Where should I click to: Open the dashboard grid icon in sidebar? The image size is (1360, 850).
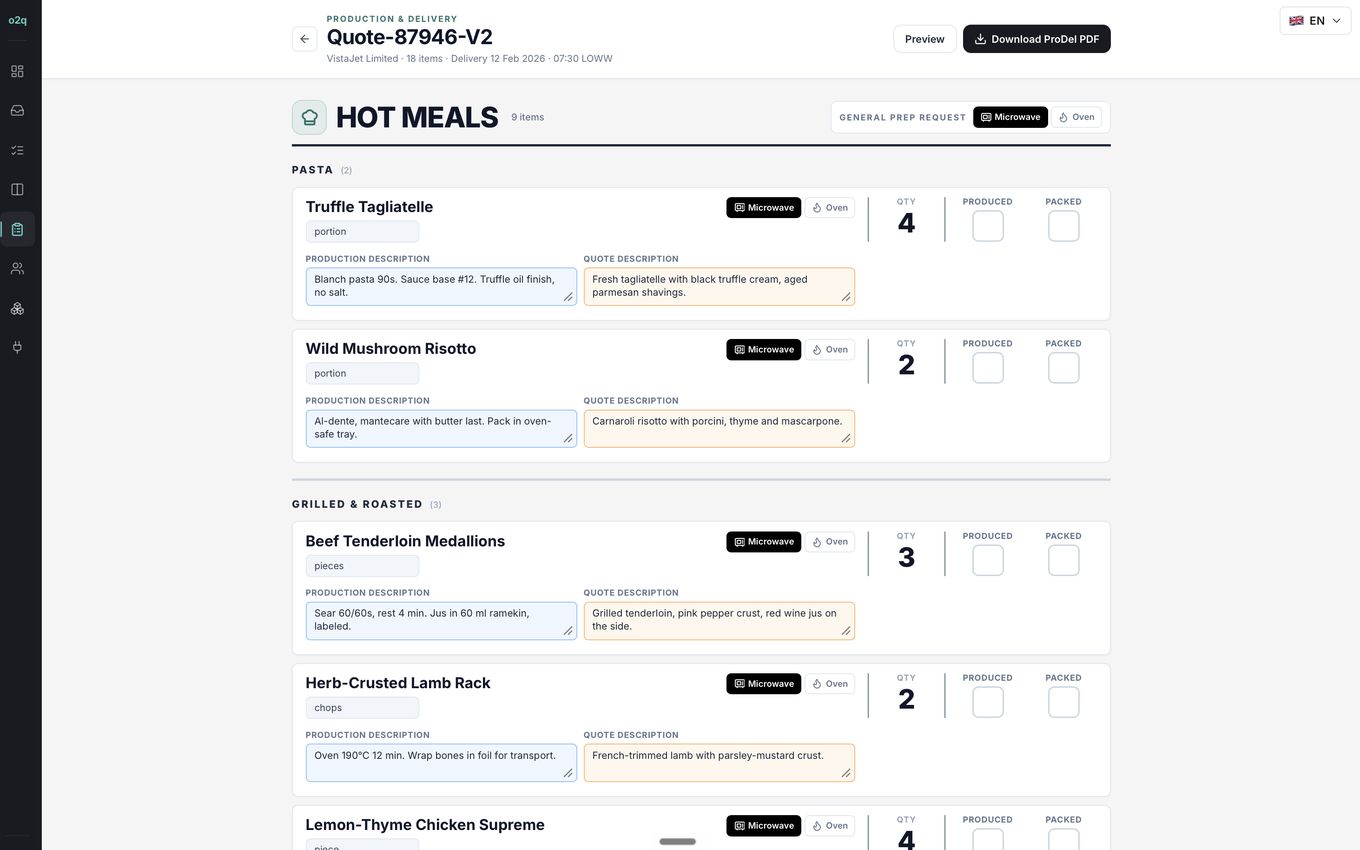[x=17, y=72]
